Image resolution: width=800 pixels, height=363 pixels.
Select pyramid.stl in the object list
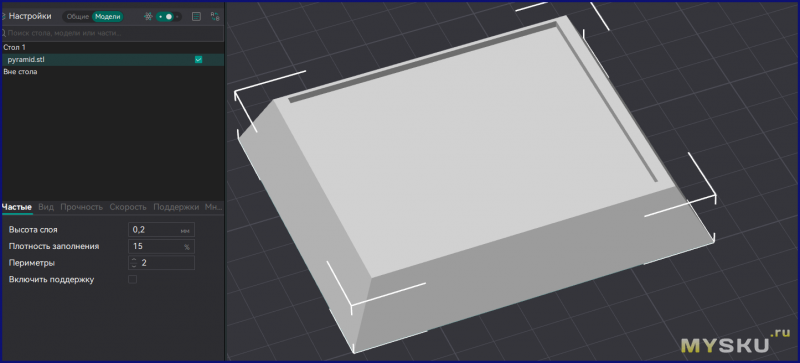coord(26,60)
